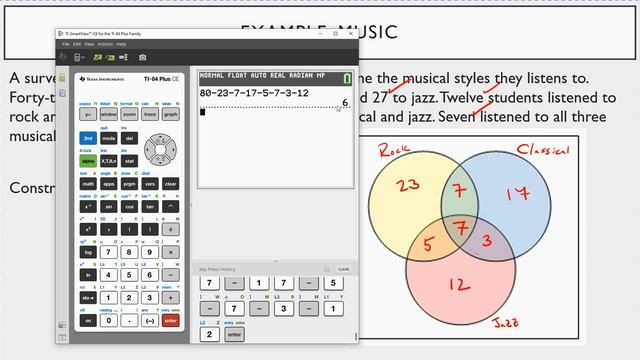Click the enter key in Key Press History
Viewport: 640px width, 360px height.
tap(234, 335)
